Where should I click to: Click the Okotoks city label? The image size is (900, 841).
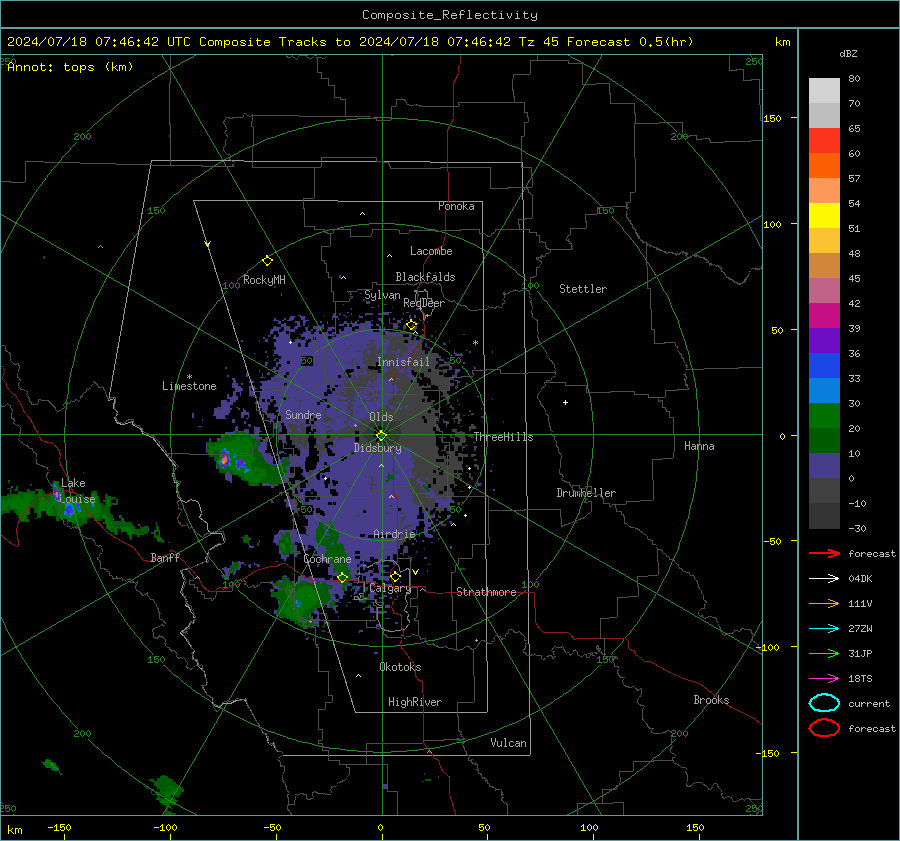pyautogui.click(x=400, y=667)
